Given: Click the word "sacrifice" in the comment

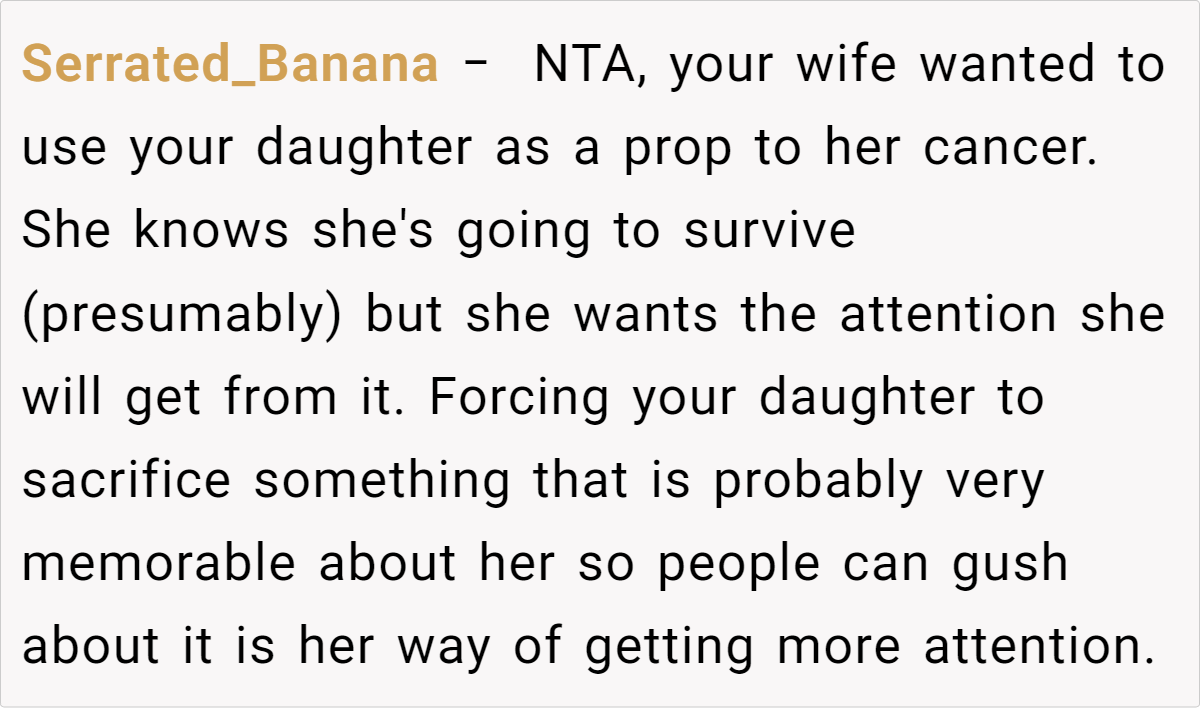Looking at the screenshot, I should pos(126,480).
